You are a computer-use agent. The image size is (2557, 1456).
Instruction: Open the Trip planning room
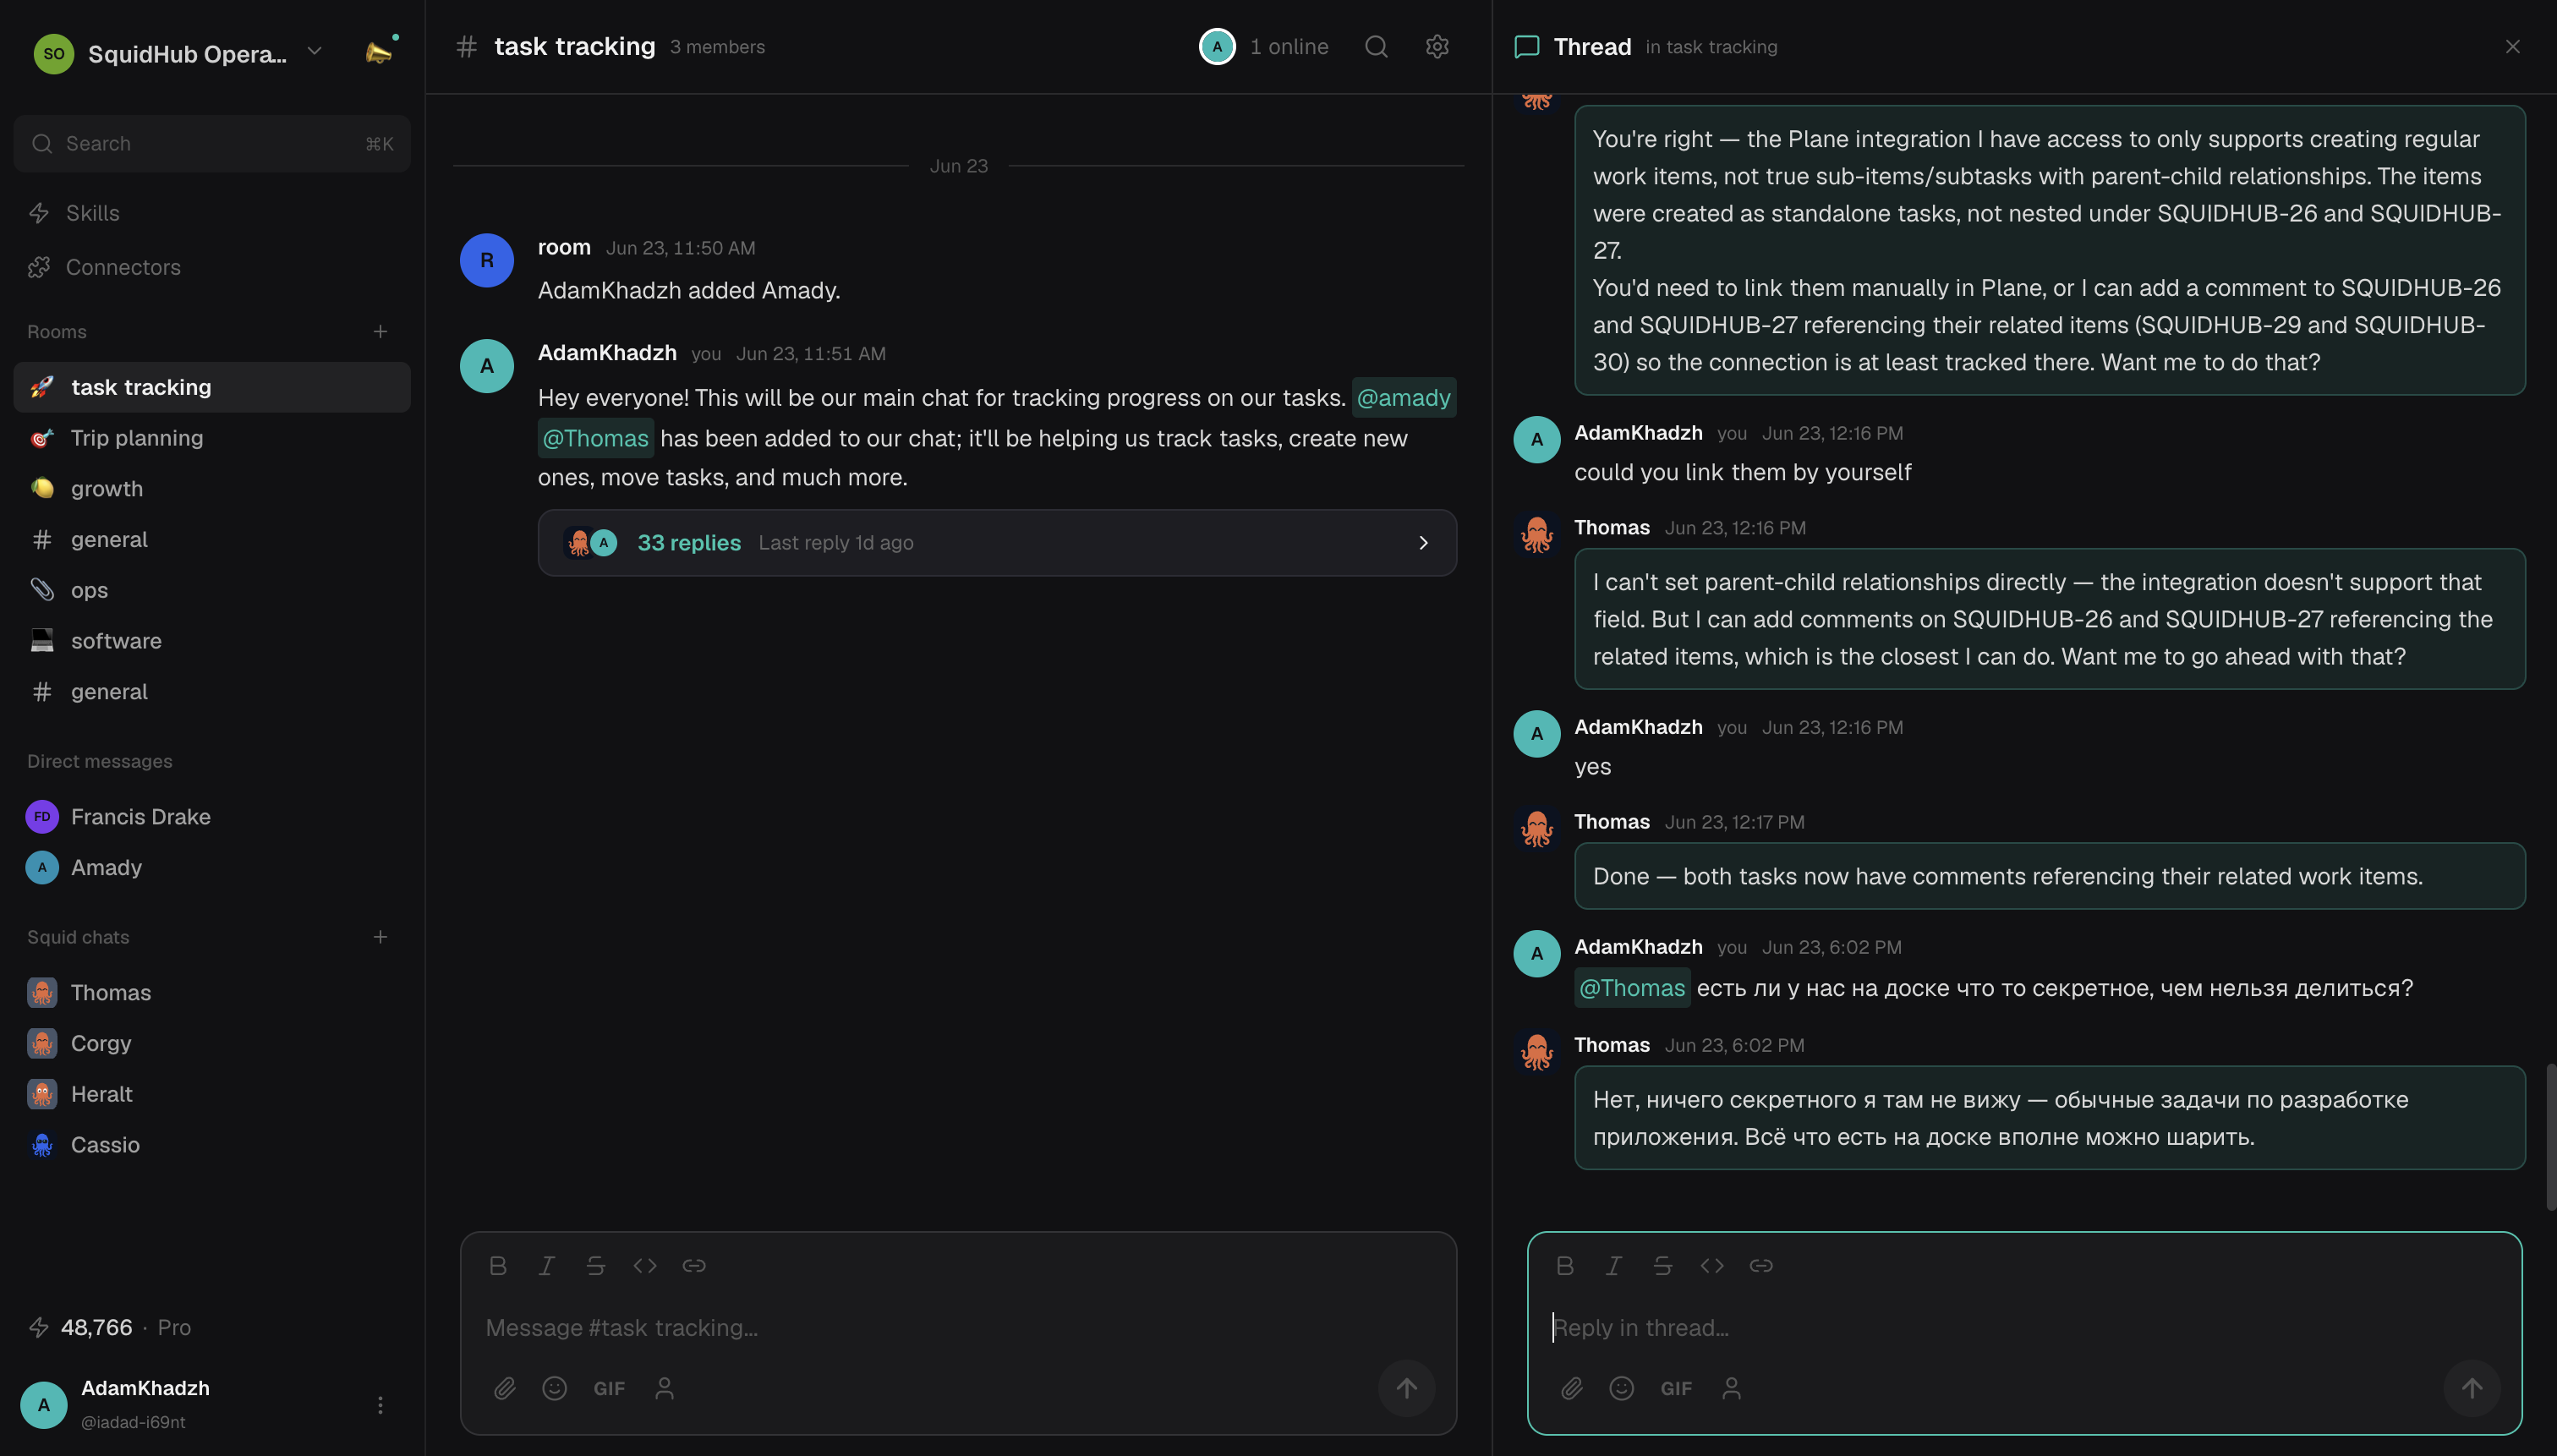coord(212,438)
